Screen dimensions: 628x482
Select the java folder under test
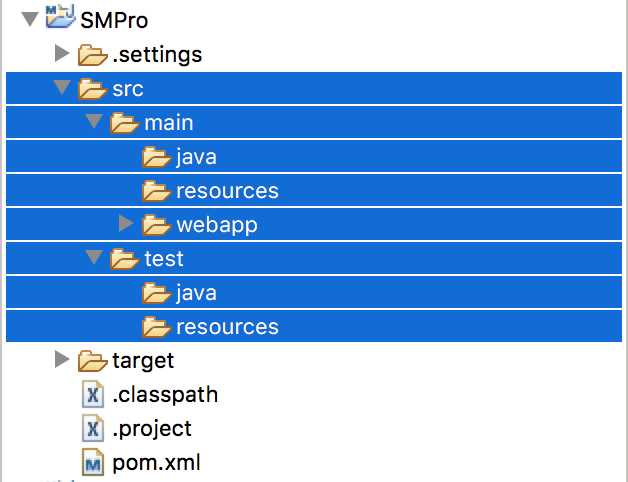pos(196,293)
